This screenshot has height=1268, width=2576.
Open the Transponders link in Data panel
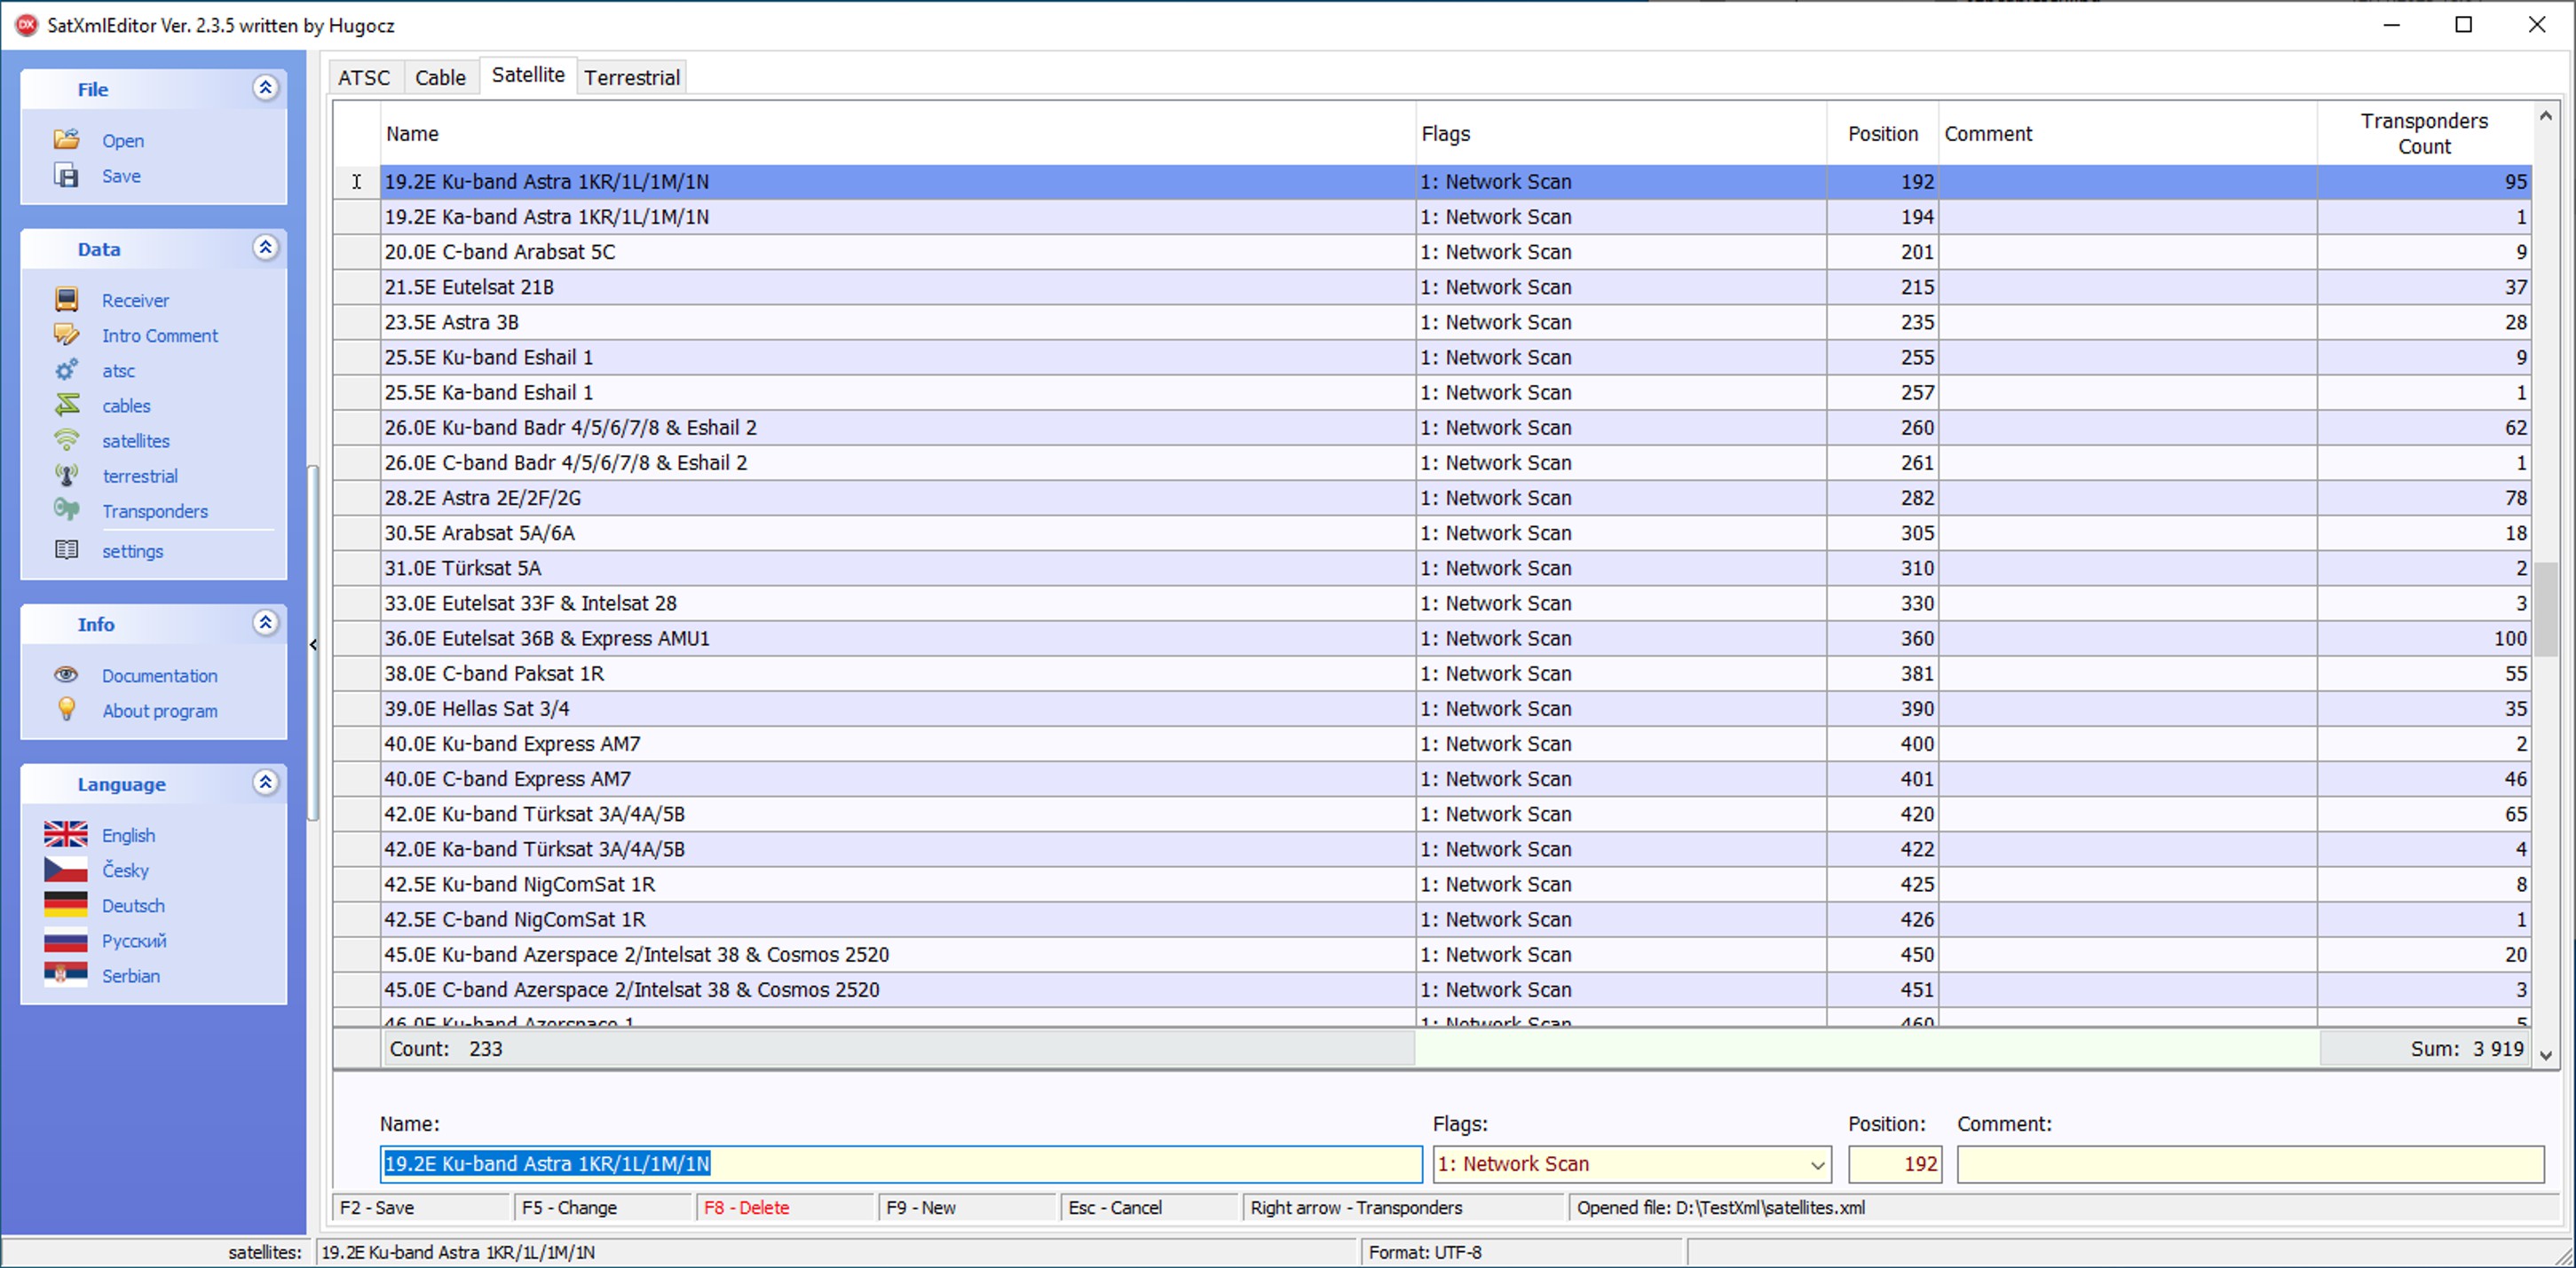(x=155, y=511)
